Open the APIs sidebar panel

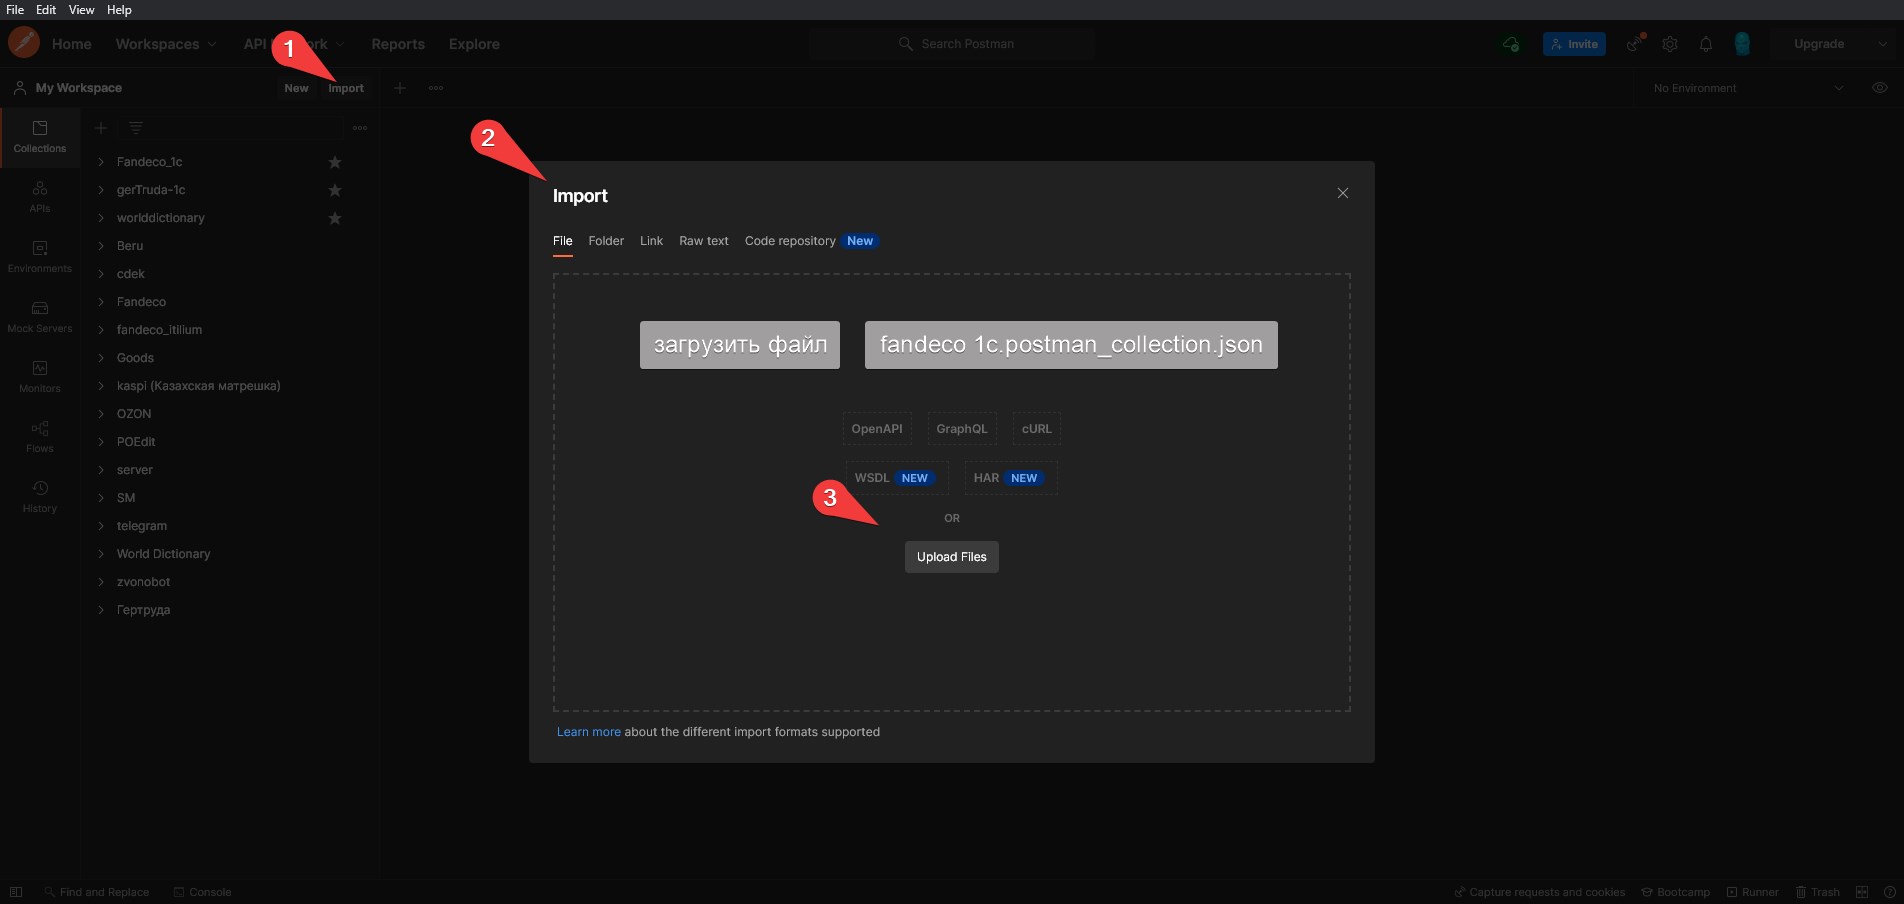coord(40,196)
